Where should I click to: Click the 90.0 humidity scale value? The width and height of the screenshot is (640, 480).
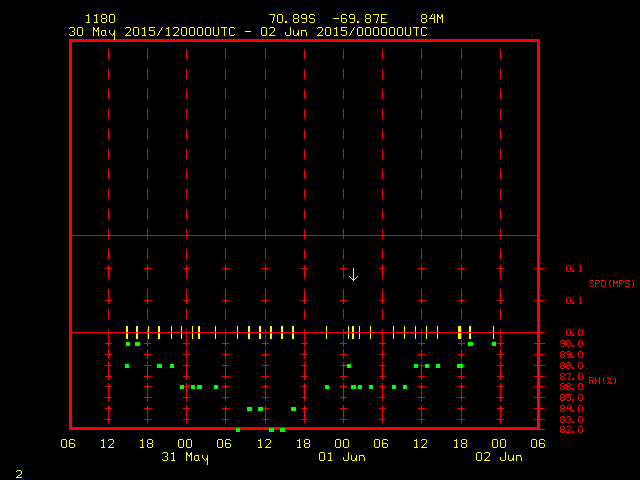tap(574, 344)
